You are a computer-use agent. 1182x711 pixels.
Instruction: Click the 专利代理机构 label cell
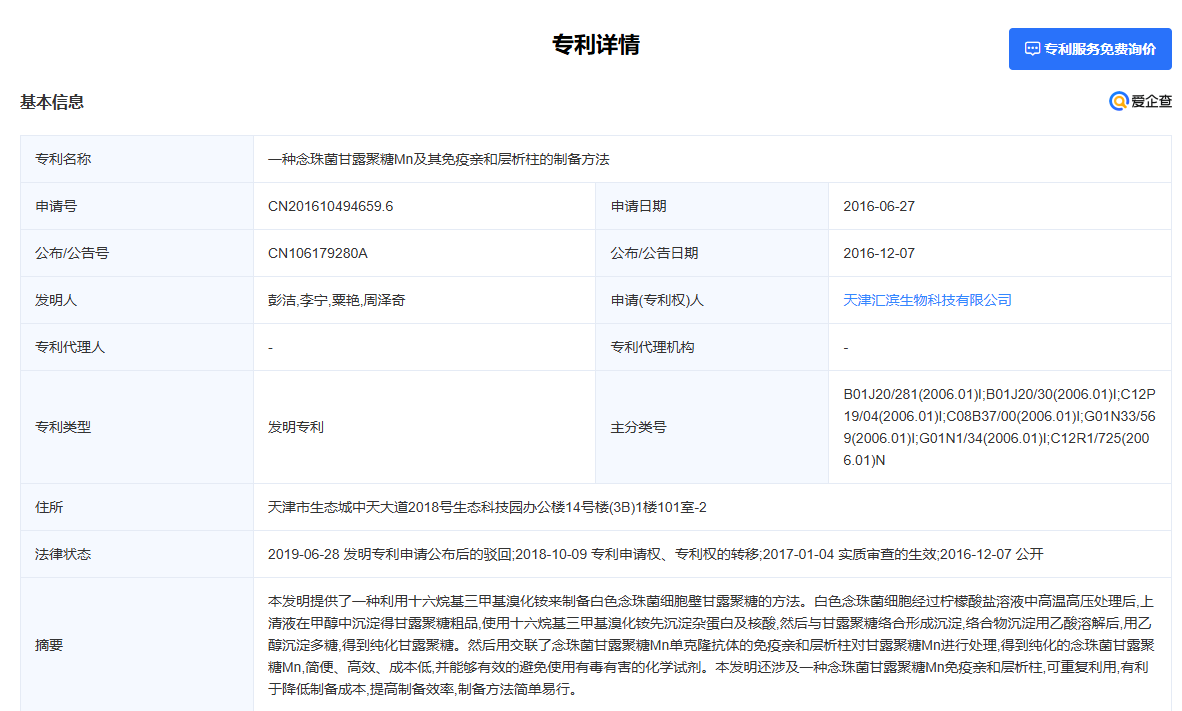click(712, 347)
